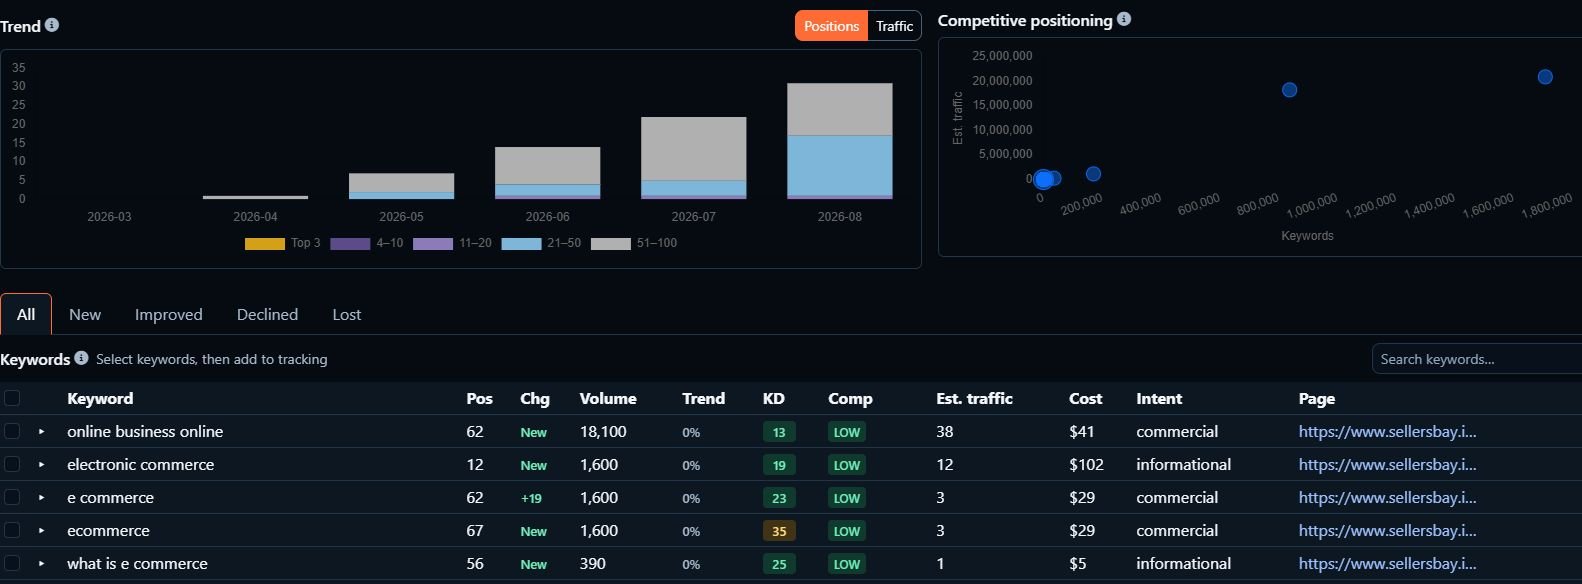Click the 2026-05 trend bar
The height and width of the screenshot is (584, 1582).
[401, 186]
